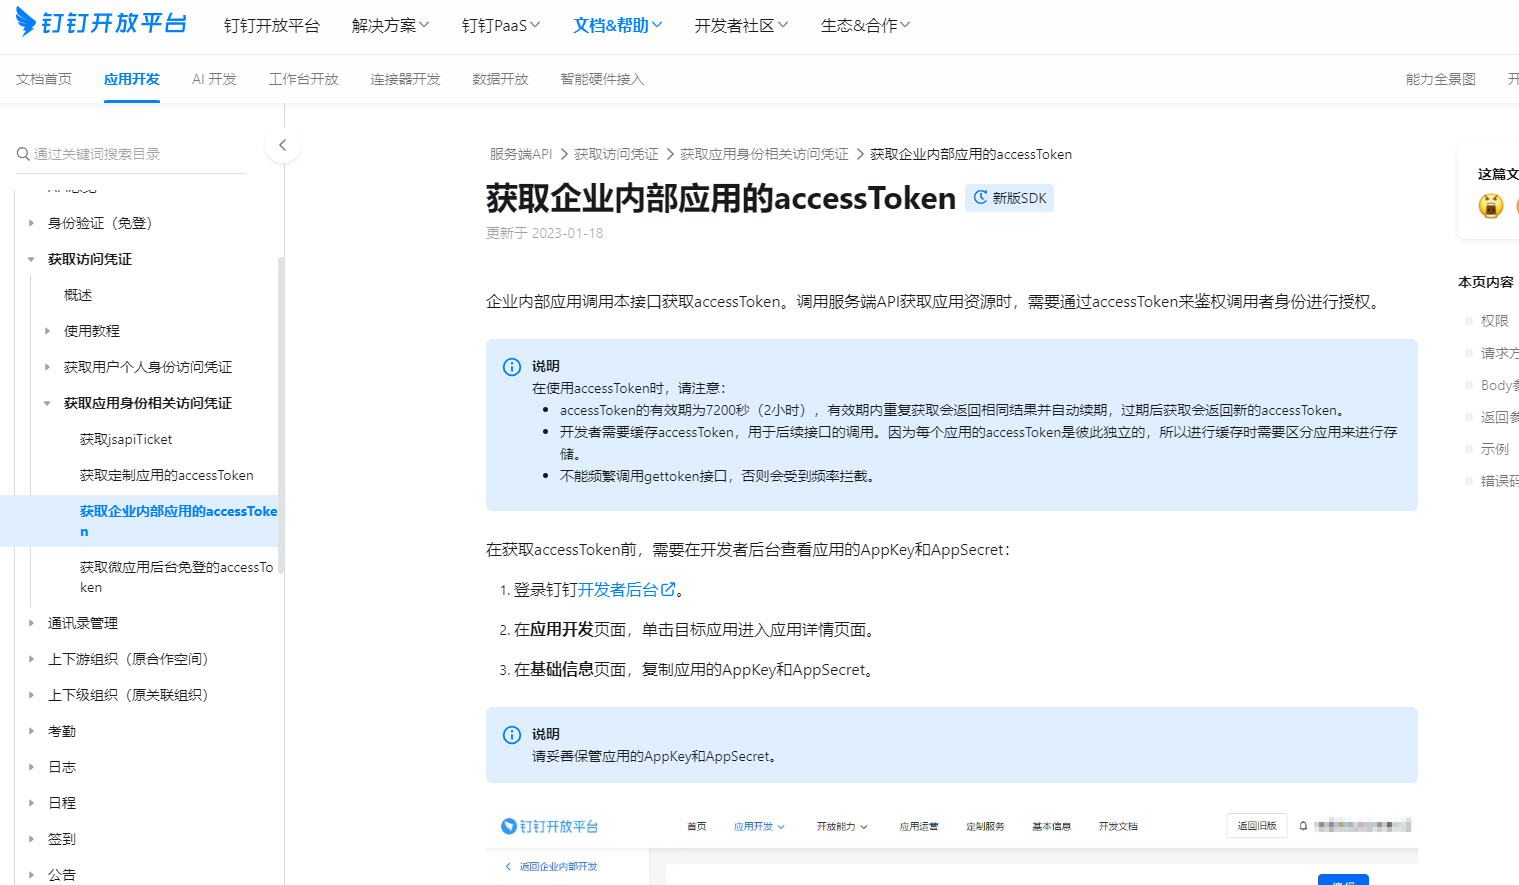Click the DingTalk Open Platform logo
The width and height of the screenshot is (1519, 885).
pos(101,22)
